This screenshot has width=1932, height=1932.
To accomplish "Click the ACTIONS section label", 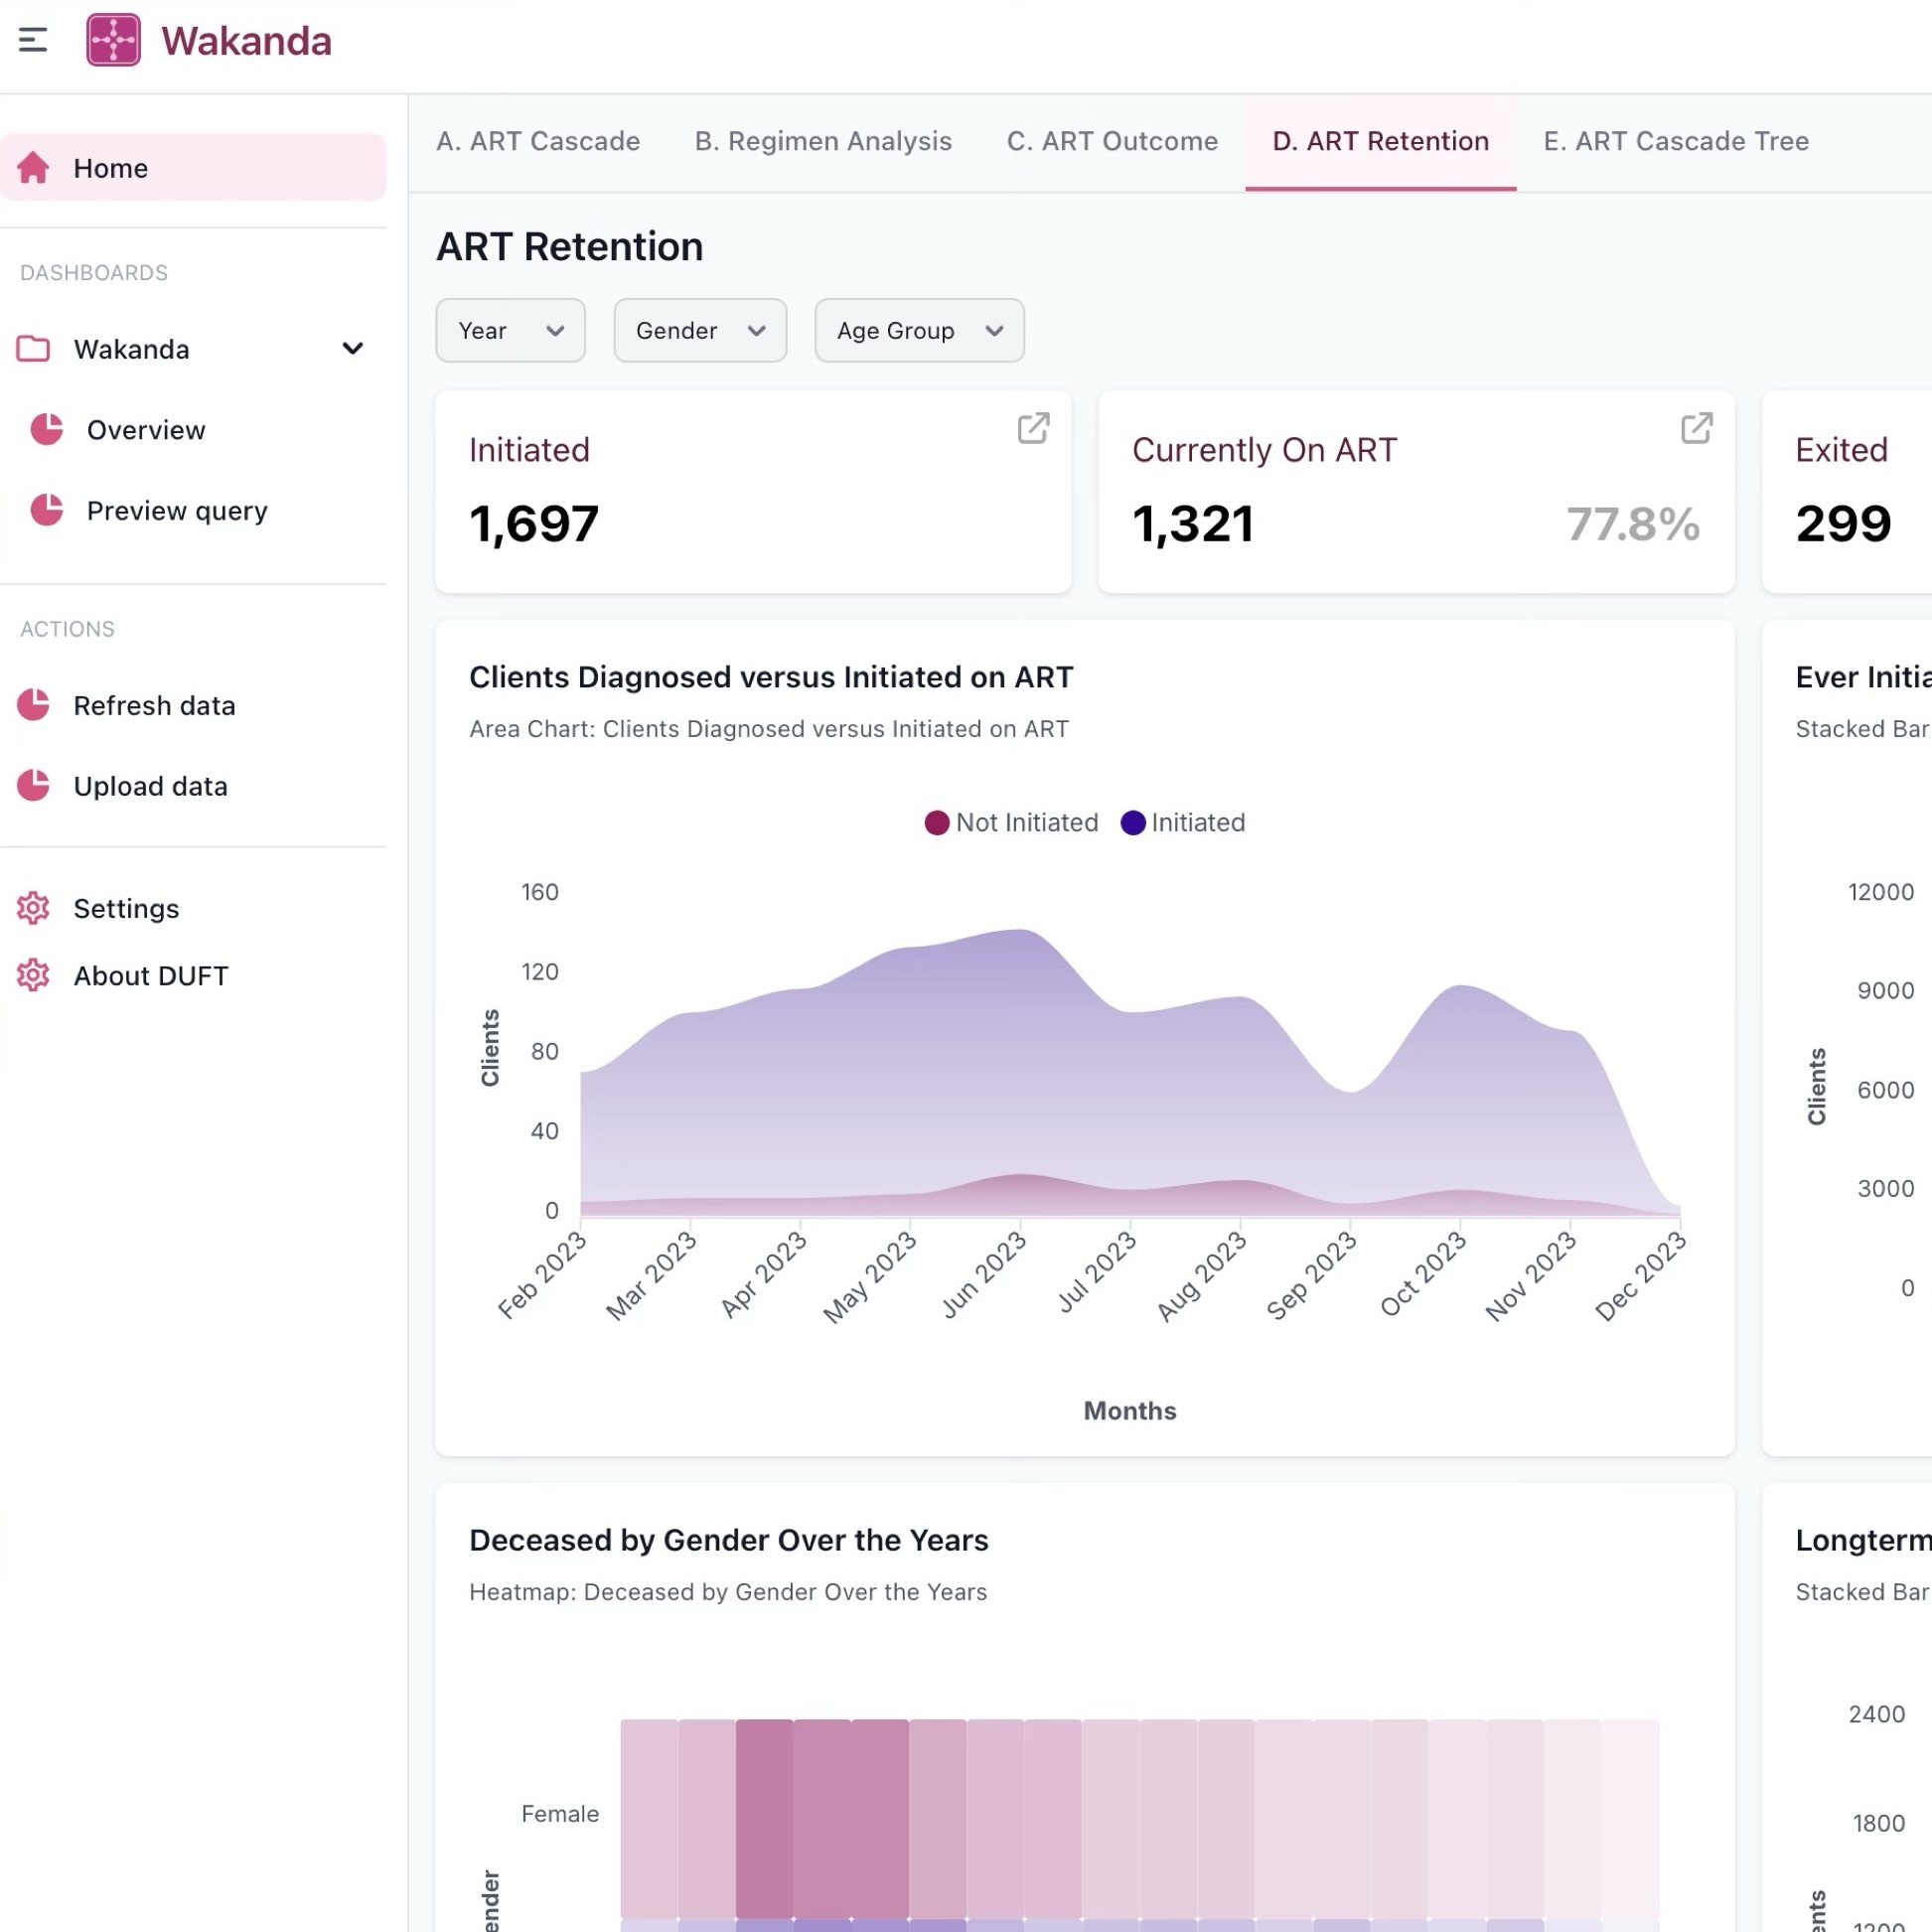I will click(67, 629).
